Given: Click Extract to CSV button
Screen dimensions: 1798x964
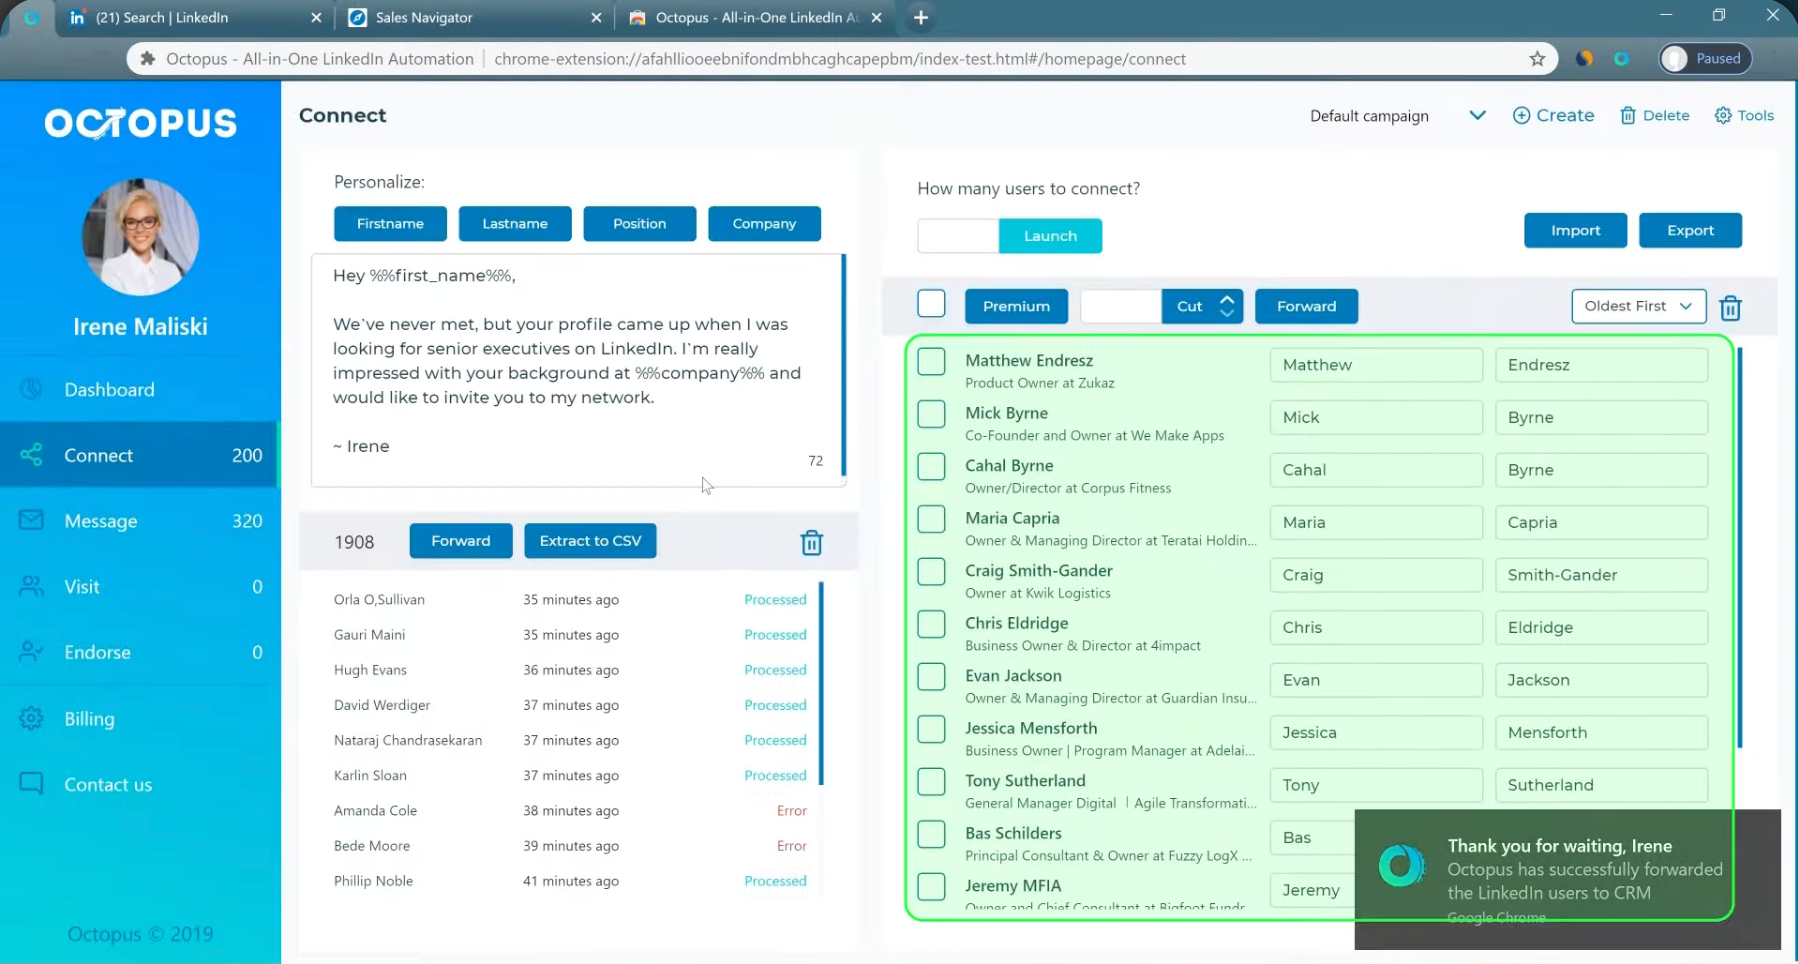Looking at the screenshot, I should pyautogui.click(x=590, y=540).
